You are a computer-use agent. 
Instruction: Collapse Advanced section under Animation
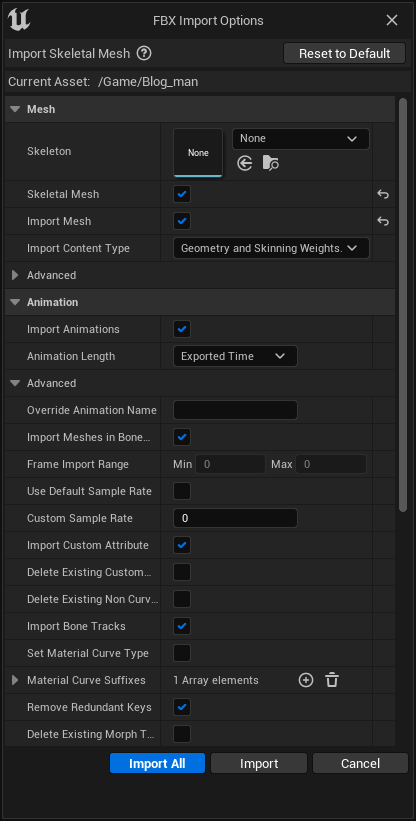[16, 383]
